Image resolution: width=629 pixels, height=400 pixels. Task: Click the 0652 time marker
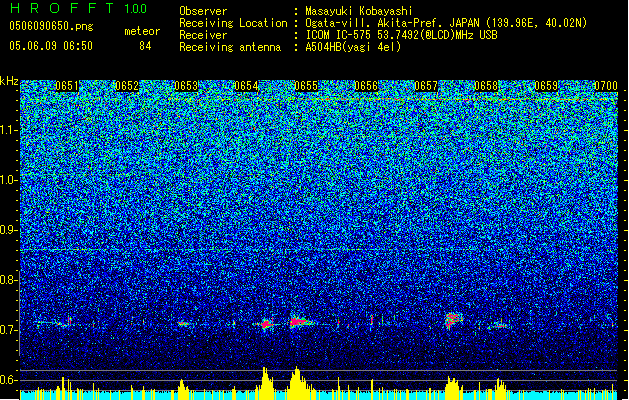pos(127,86)
